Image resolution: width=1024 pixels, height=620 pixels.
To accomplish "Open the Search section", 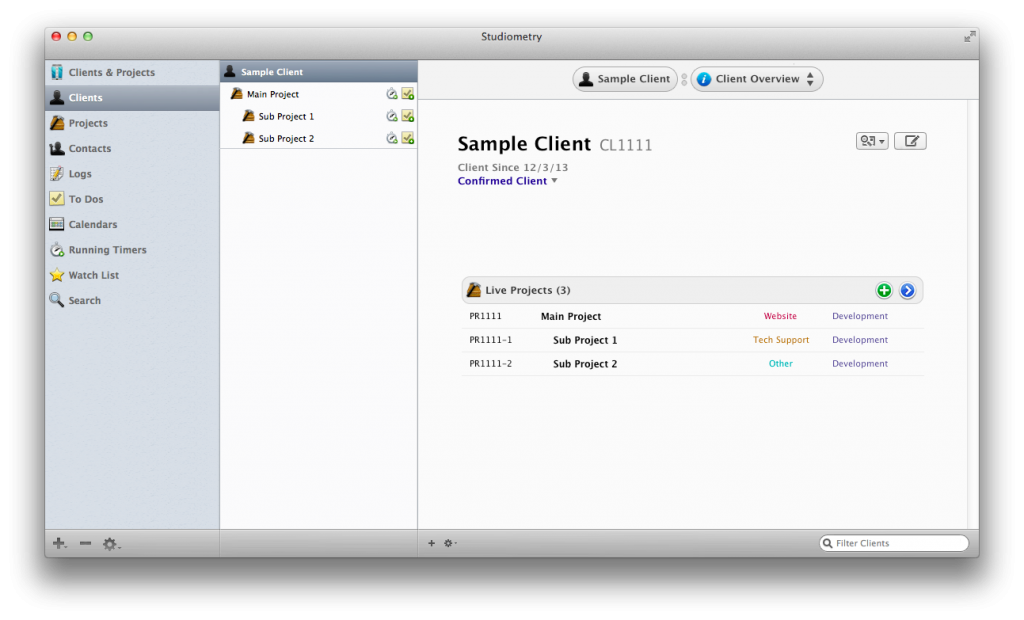I will 84,299.
